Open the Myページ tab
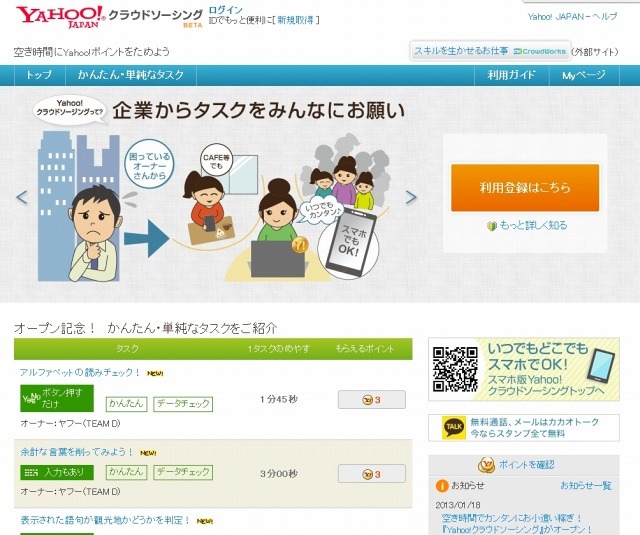This screenshot has width=640, height=535. [584, 75]
